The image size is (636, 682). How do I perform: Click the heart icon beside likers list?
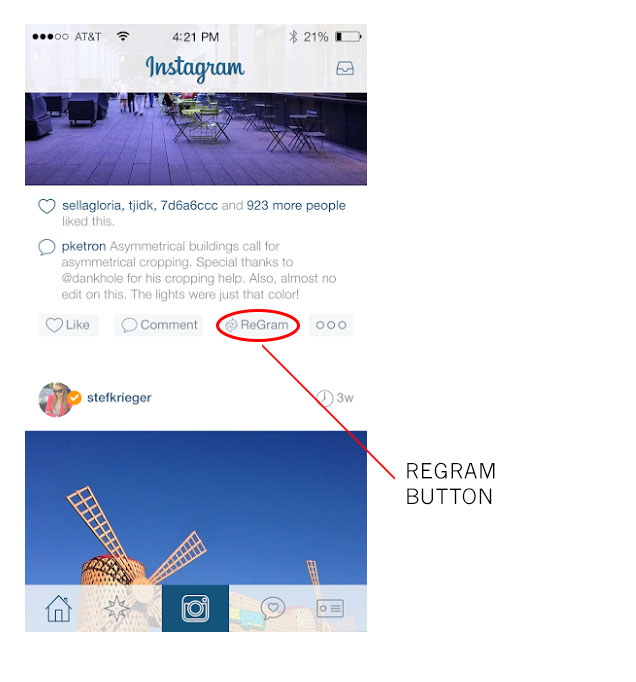click(x=47, y=206)
